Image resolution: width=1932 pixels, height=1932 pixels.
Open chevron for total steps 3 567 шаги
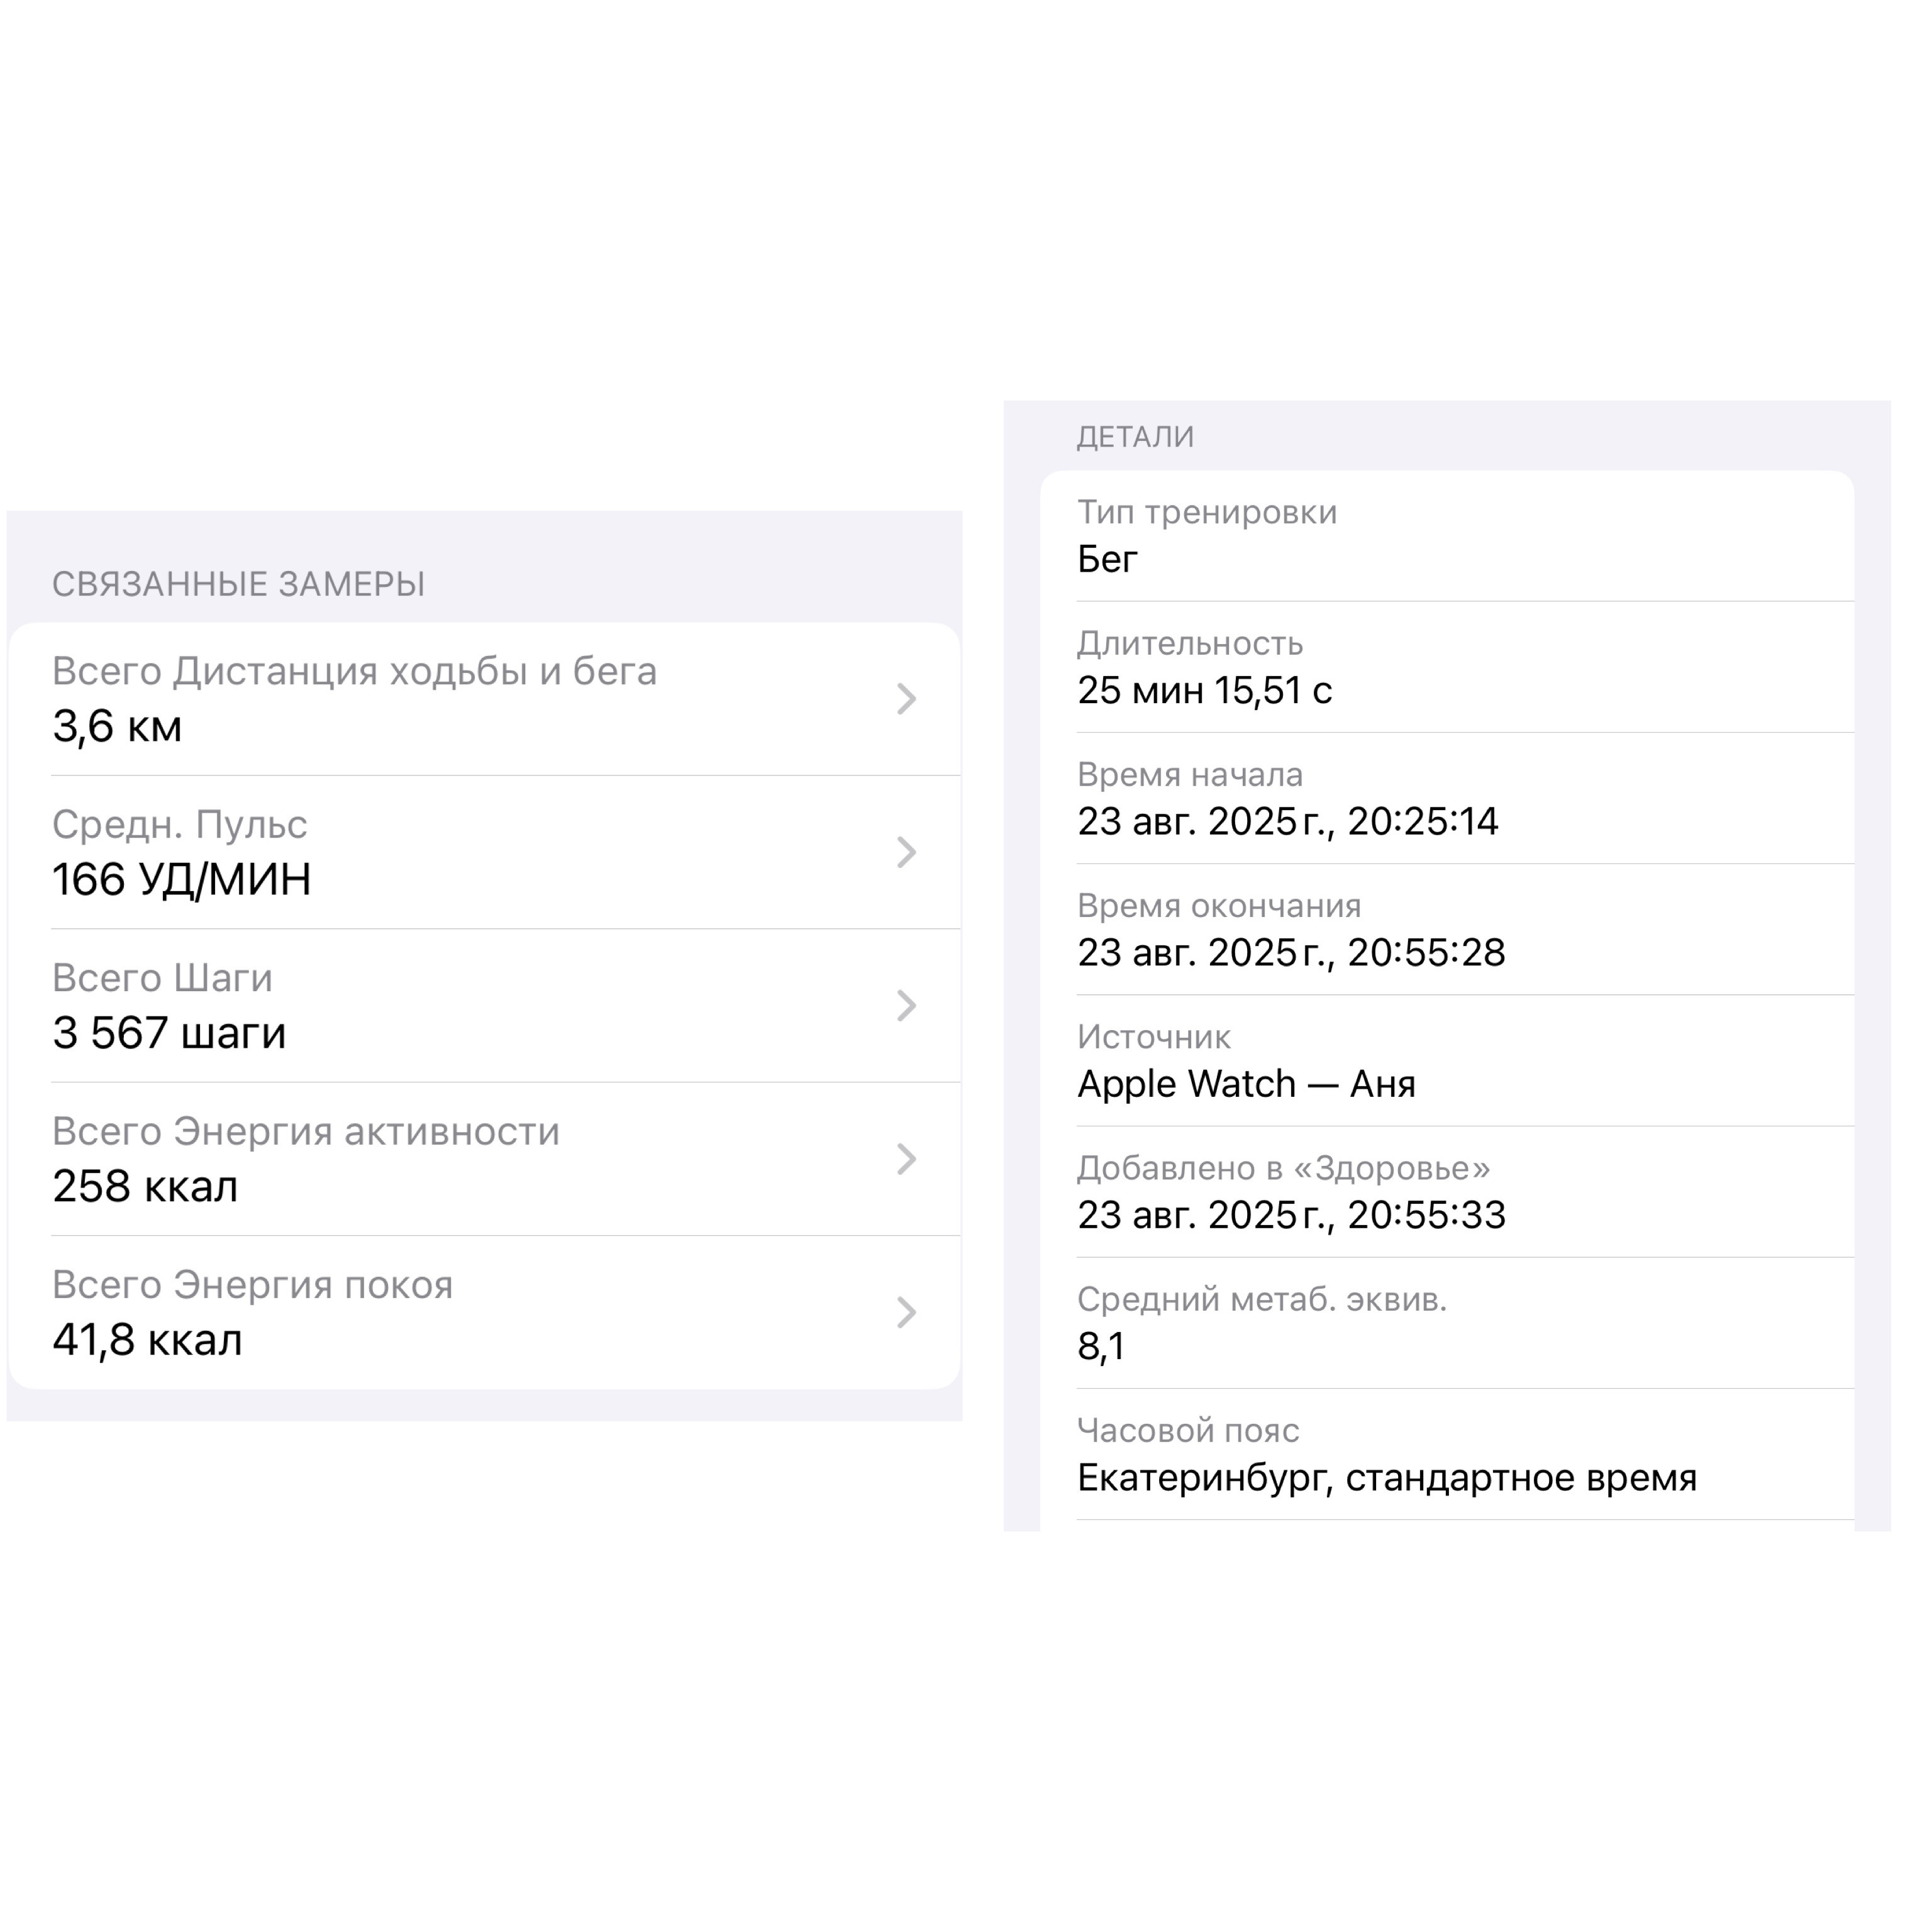(x=906, y=1005)
